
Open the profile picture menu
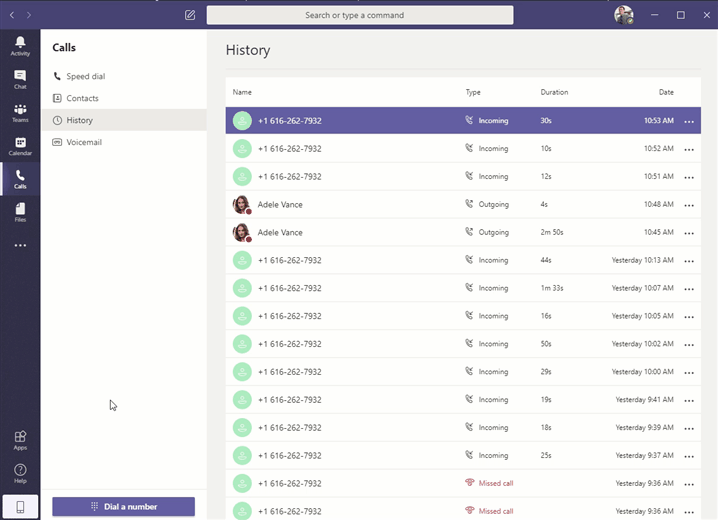(x=624, y=15)
